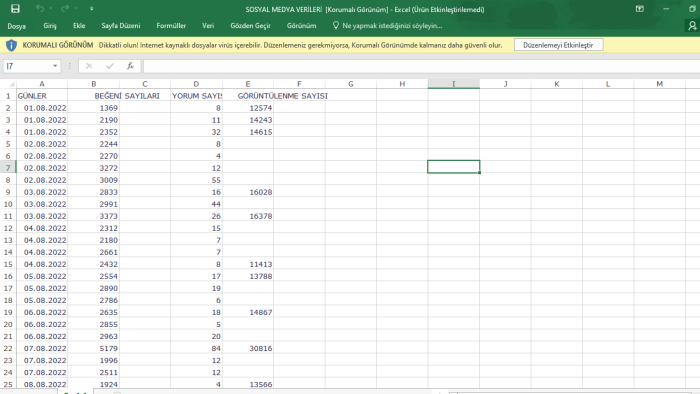Screen dimensions: 700x394
Task: Click cell with value 3373
Action: [93, 216]
